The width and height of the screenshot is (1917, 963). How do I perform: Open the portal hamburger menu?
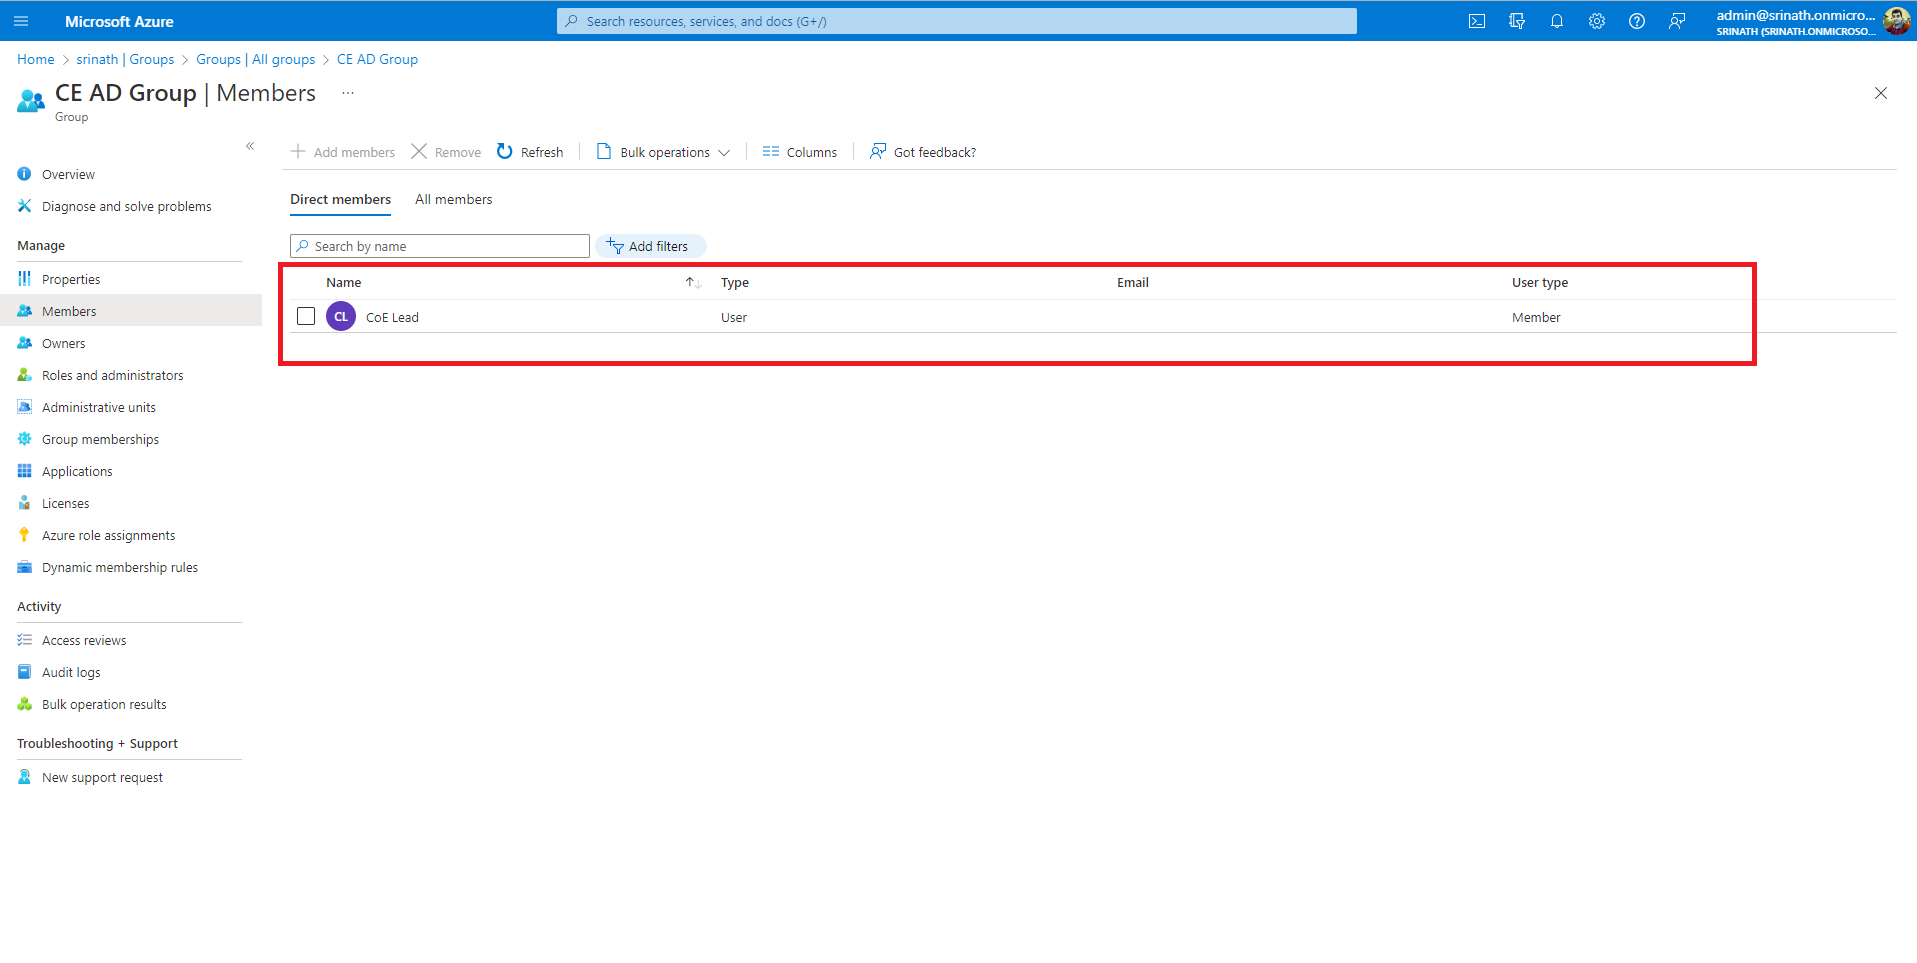21,21
